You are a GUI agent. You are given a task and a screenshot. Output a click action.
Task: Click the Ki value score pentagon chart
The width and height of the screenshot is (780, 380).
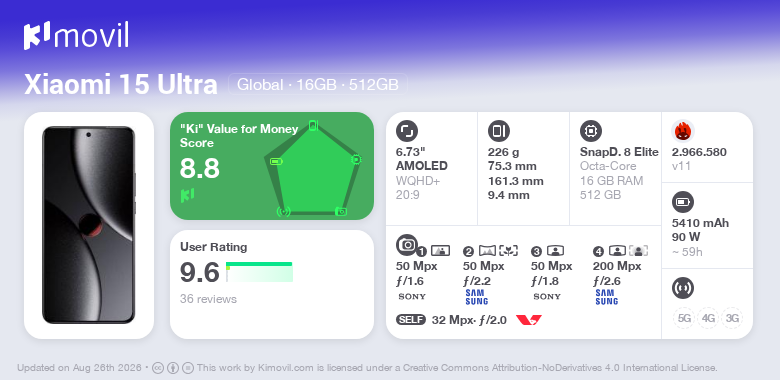pos(313,168)
